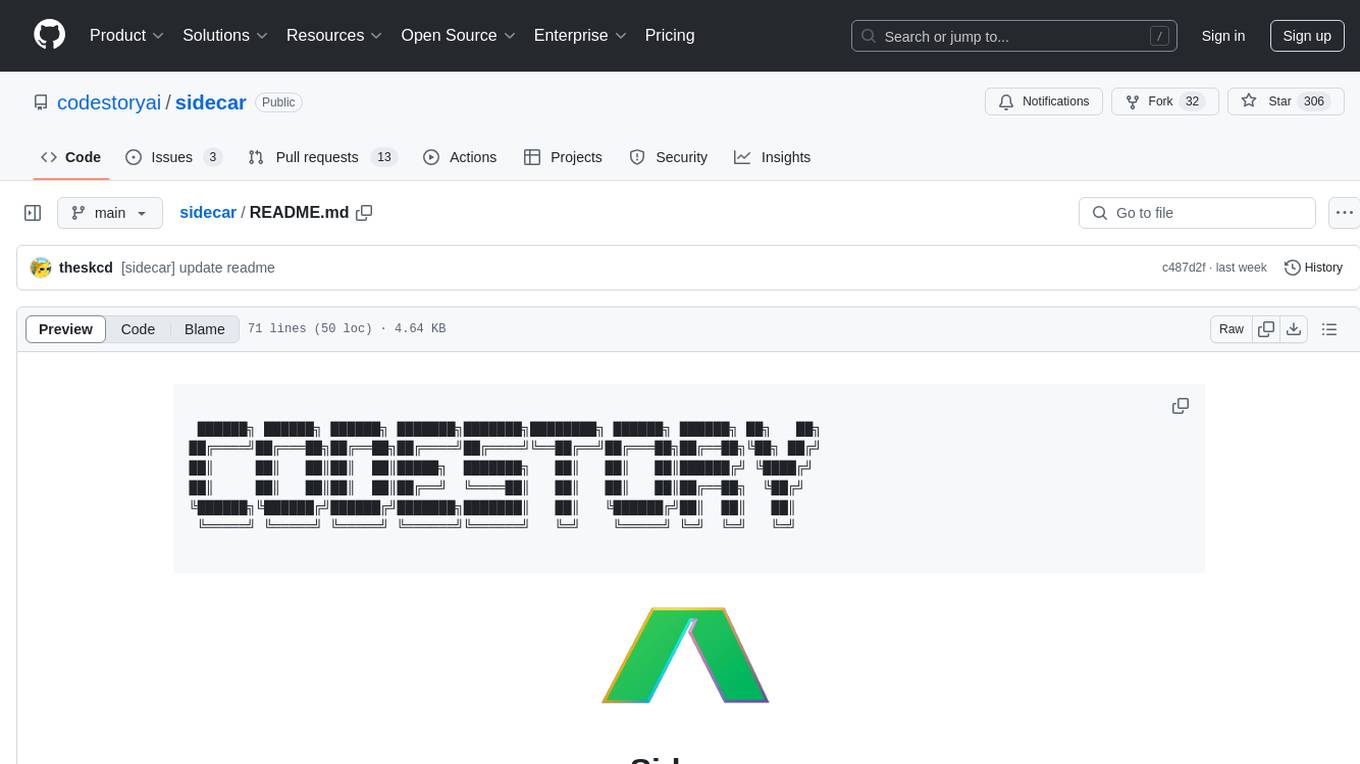Viewport: 1360px width, 764px height.
Task: Open the Pricing page
Action: [x=670, y=35]
